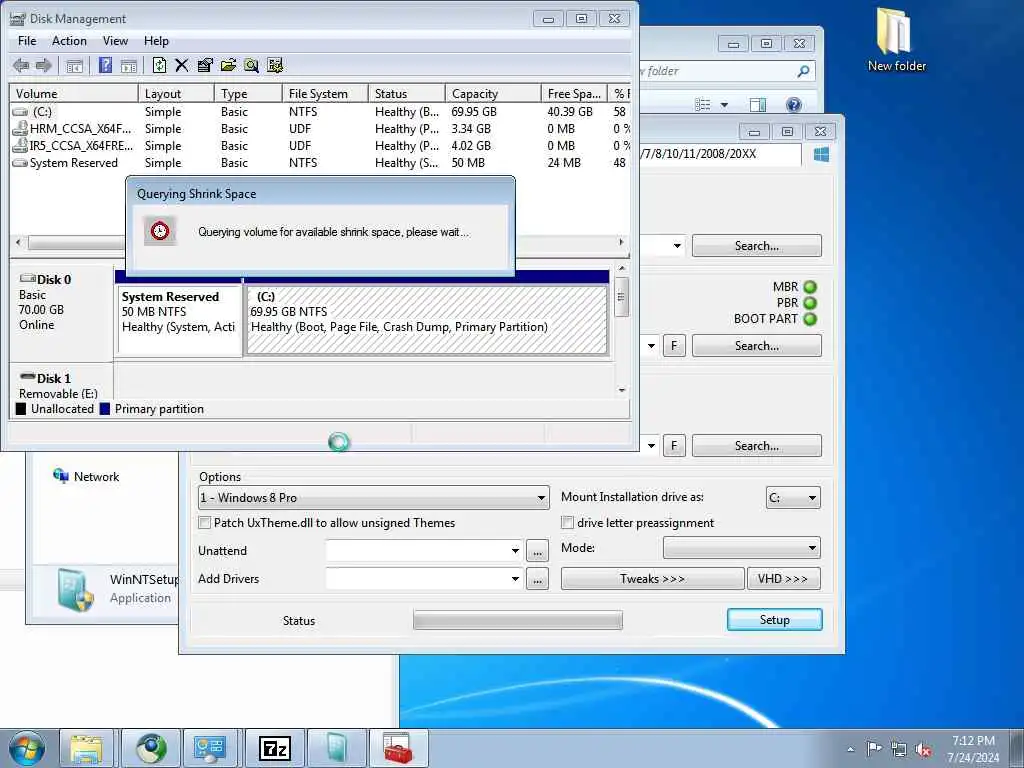Click the Forward arrow in Disk Management toolbar
Screen dimensions: 1024x768
coord(43,65)
